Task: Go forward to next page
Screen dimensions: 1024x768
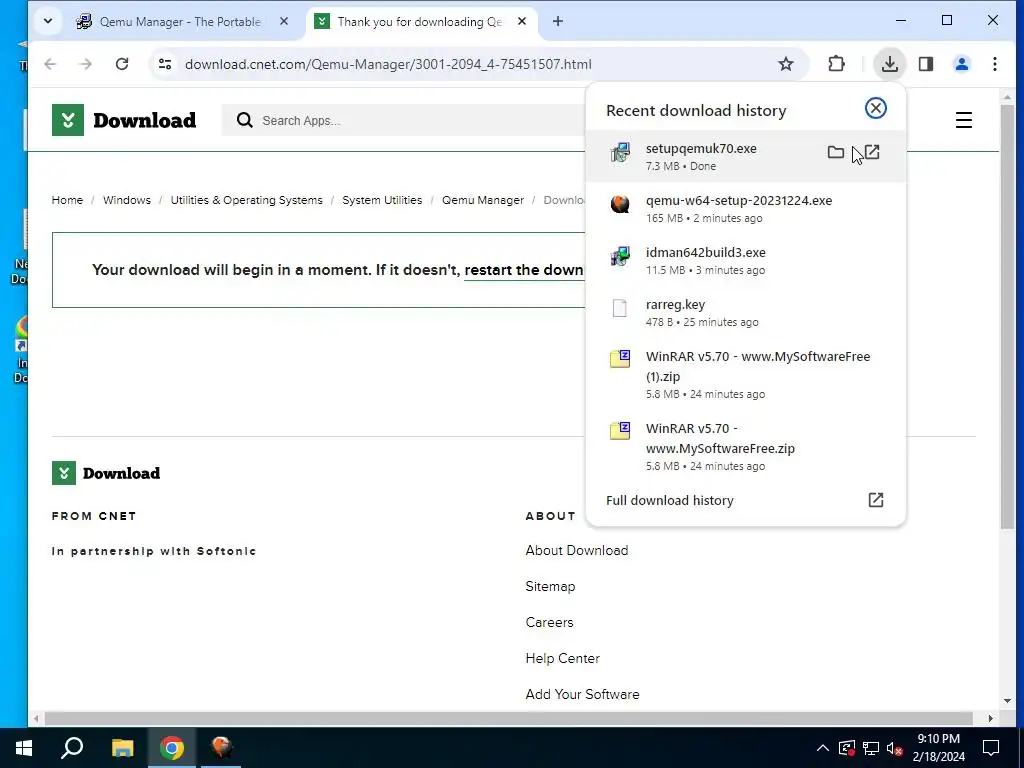Action: pyautogui.click(x=86, y=64)
